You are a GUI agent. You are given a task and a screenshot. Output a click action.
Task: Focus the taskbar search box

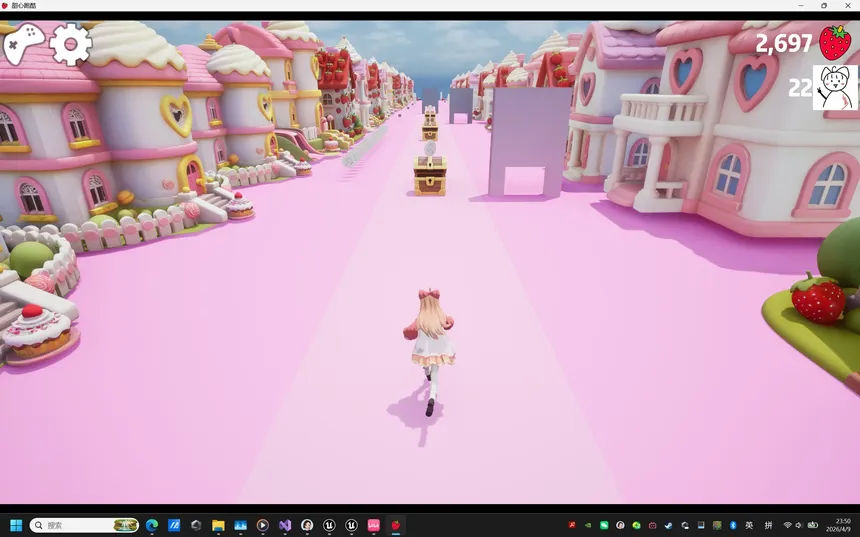84,525
